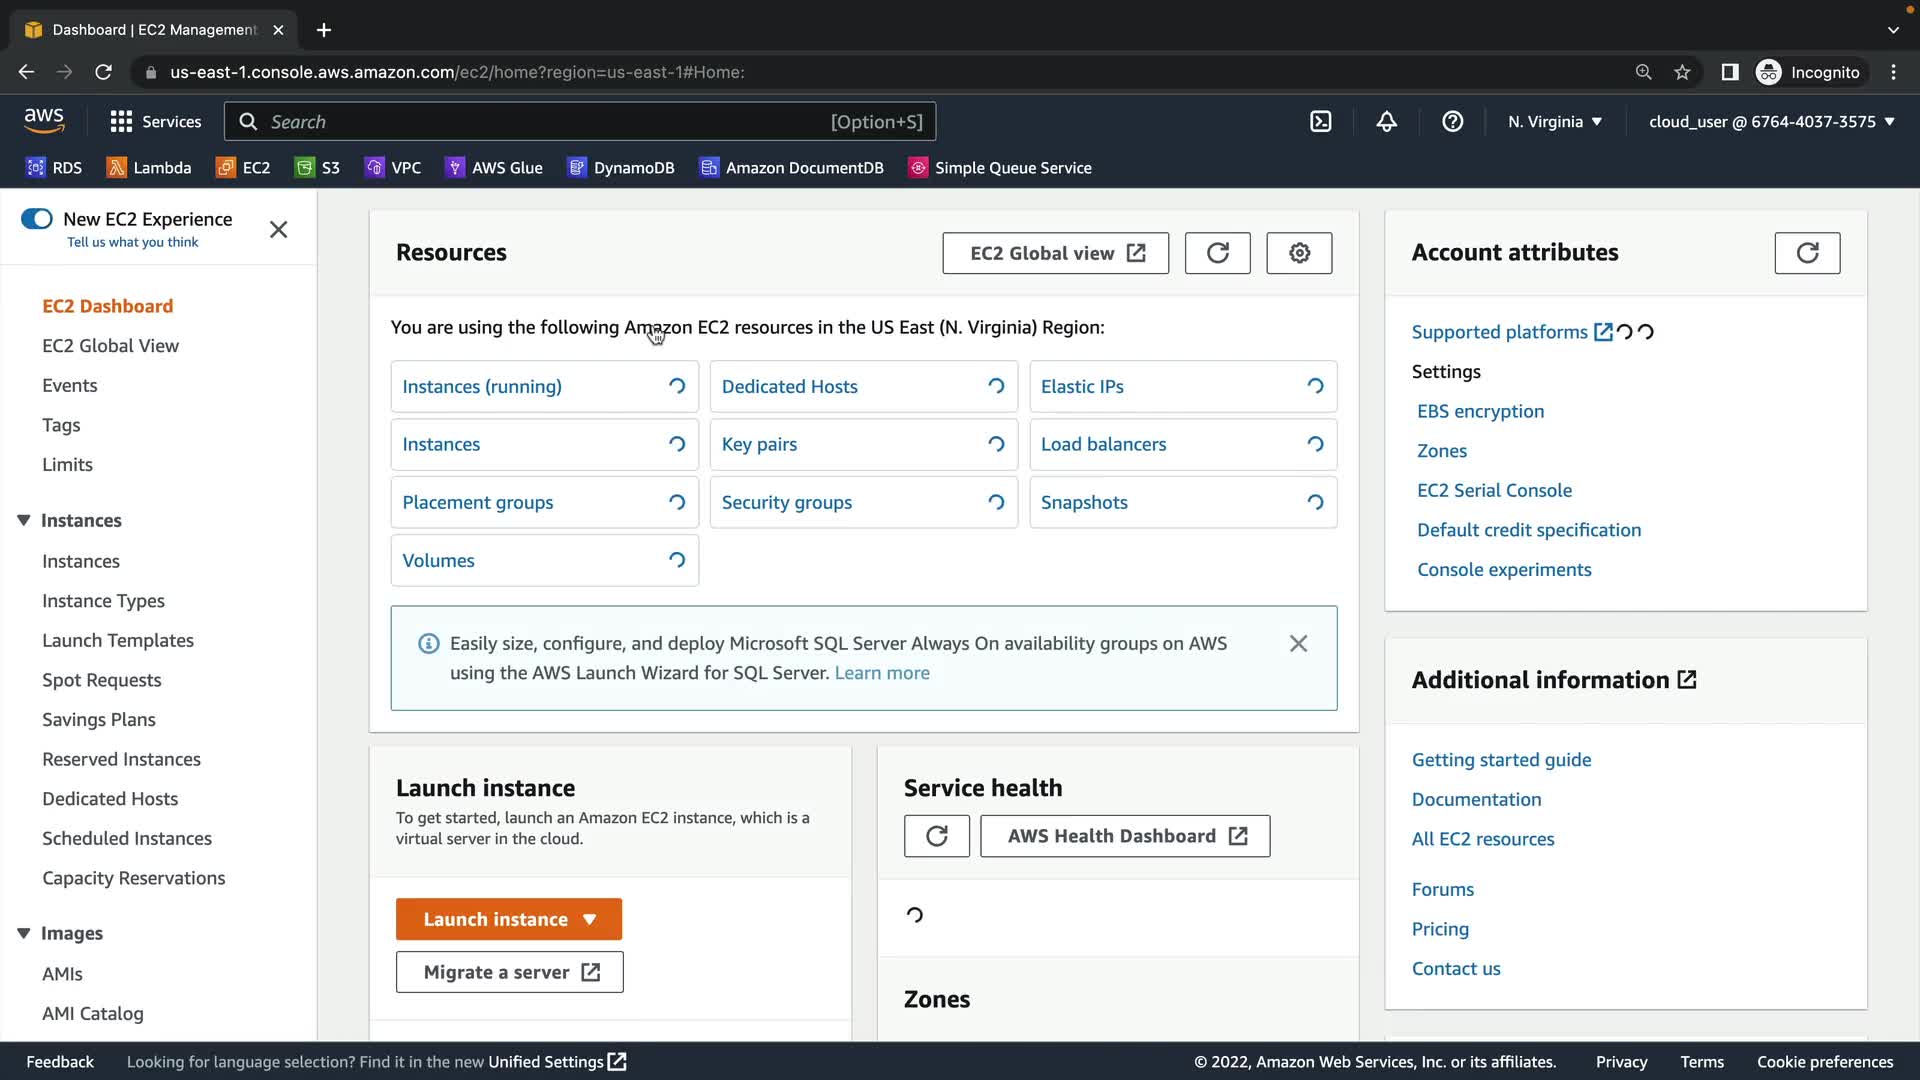Open the EBS encryption settings link
The image size is (1920, 1080).
[1480, 412]
